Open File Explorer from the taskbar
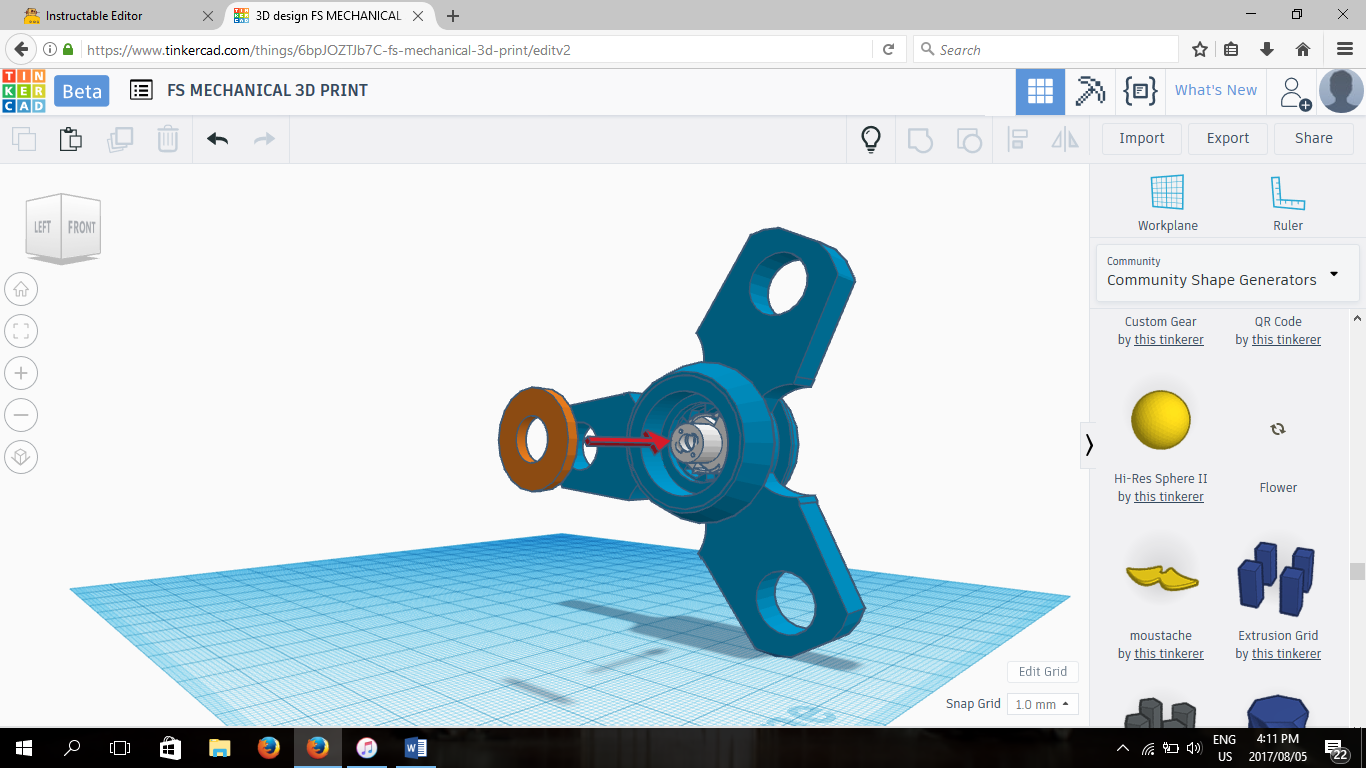The width and height of the screenshot is (1366, 768). click(x=219, y=748)
